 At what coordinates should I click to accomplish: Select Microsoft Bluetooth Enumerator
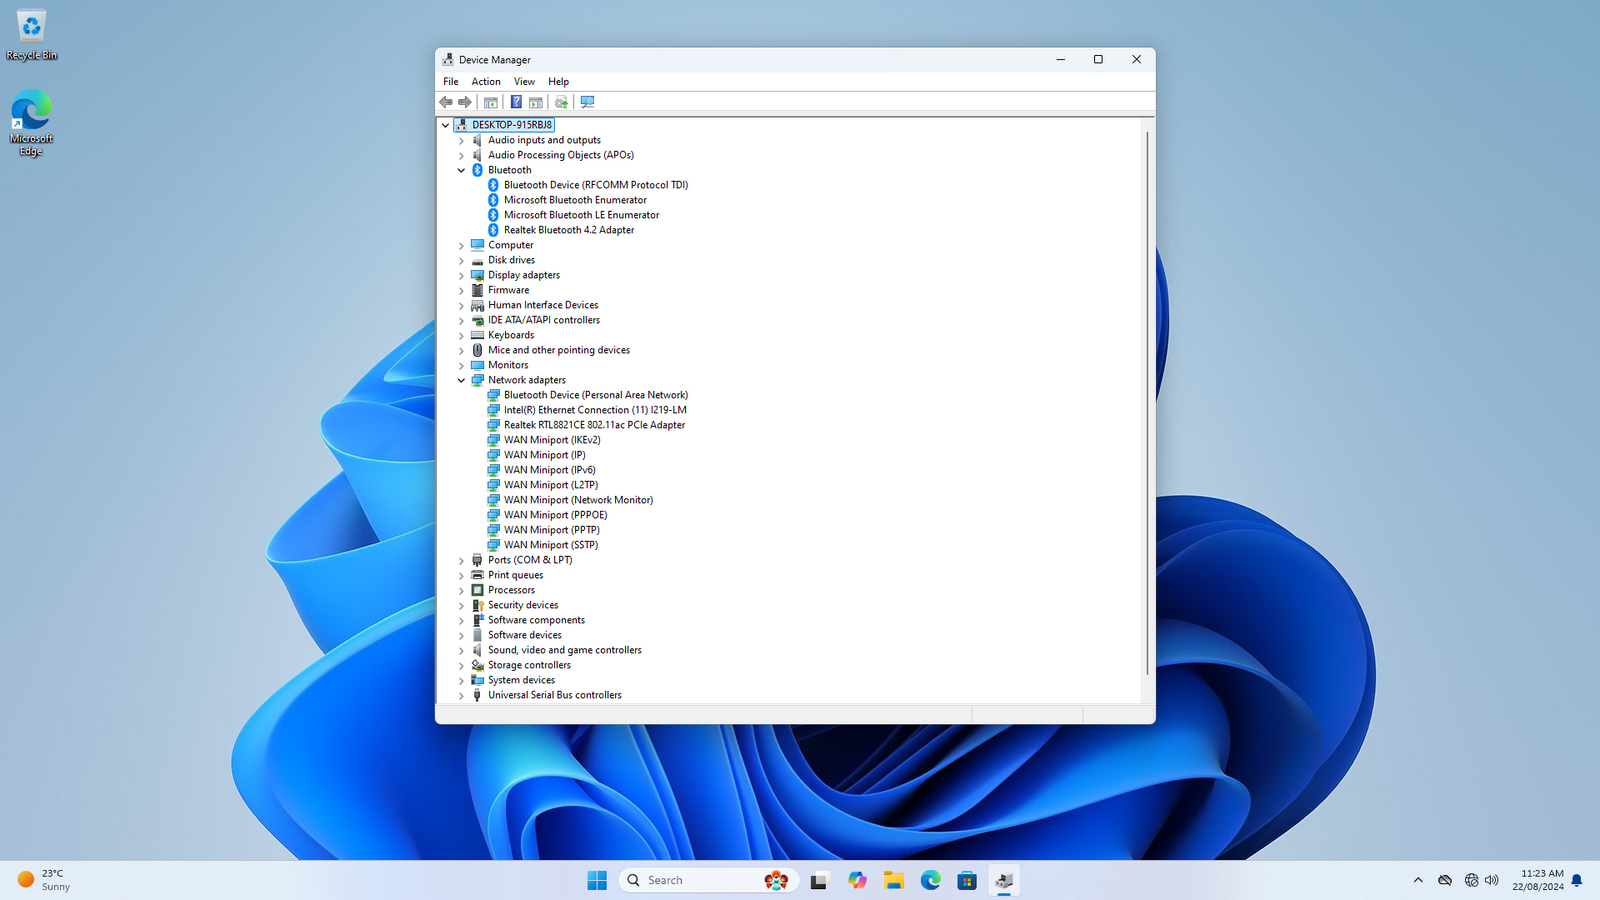[575, 200]
